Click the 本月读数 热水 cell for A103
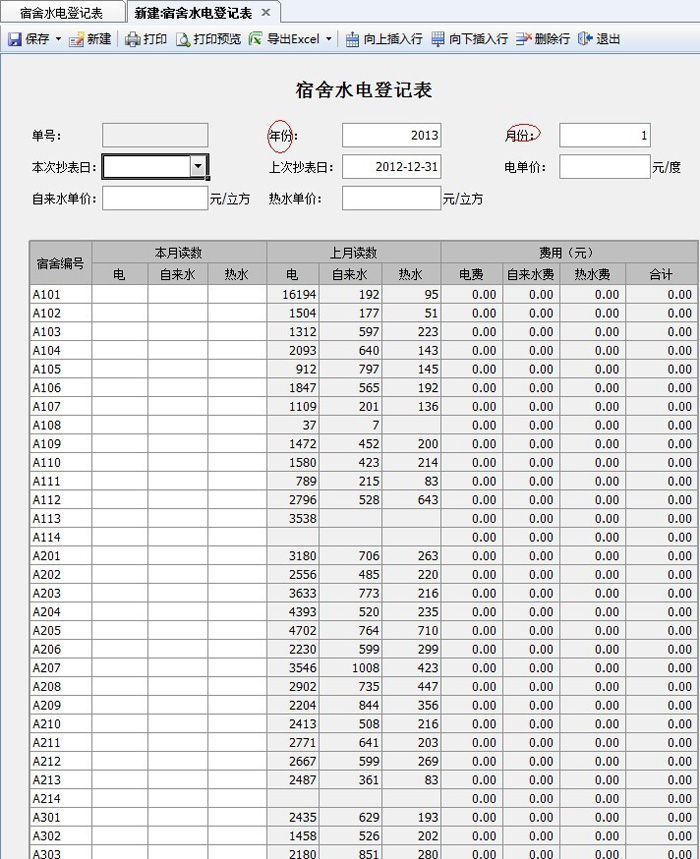700x859 pixels. coord(237,331)
